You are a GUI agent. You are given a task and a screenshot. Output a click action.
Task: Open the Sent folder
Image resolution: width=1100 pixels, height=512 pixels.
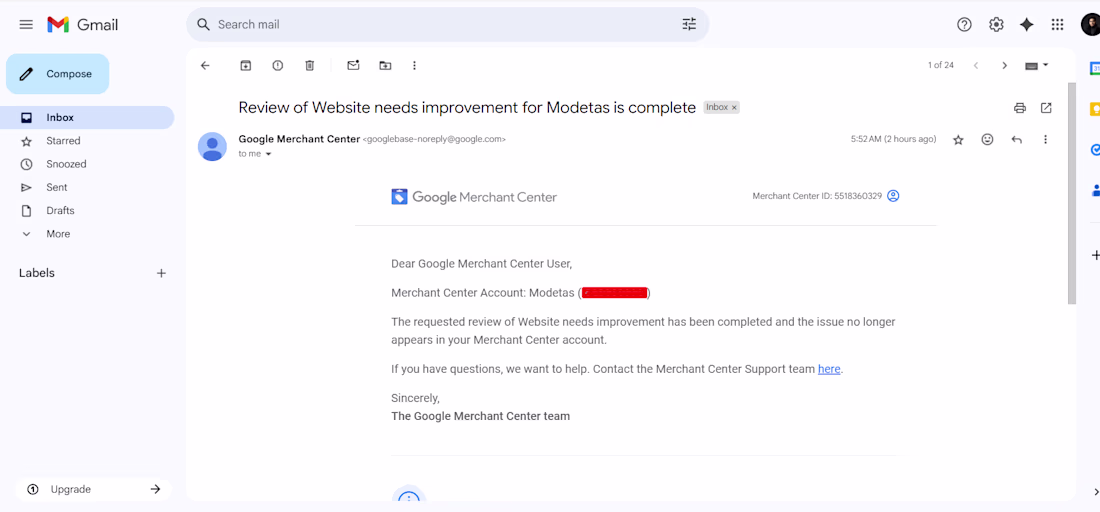point(57,188)
